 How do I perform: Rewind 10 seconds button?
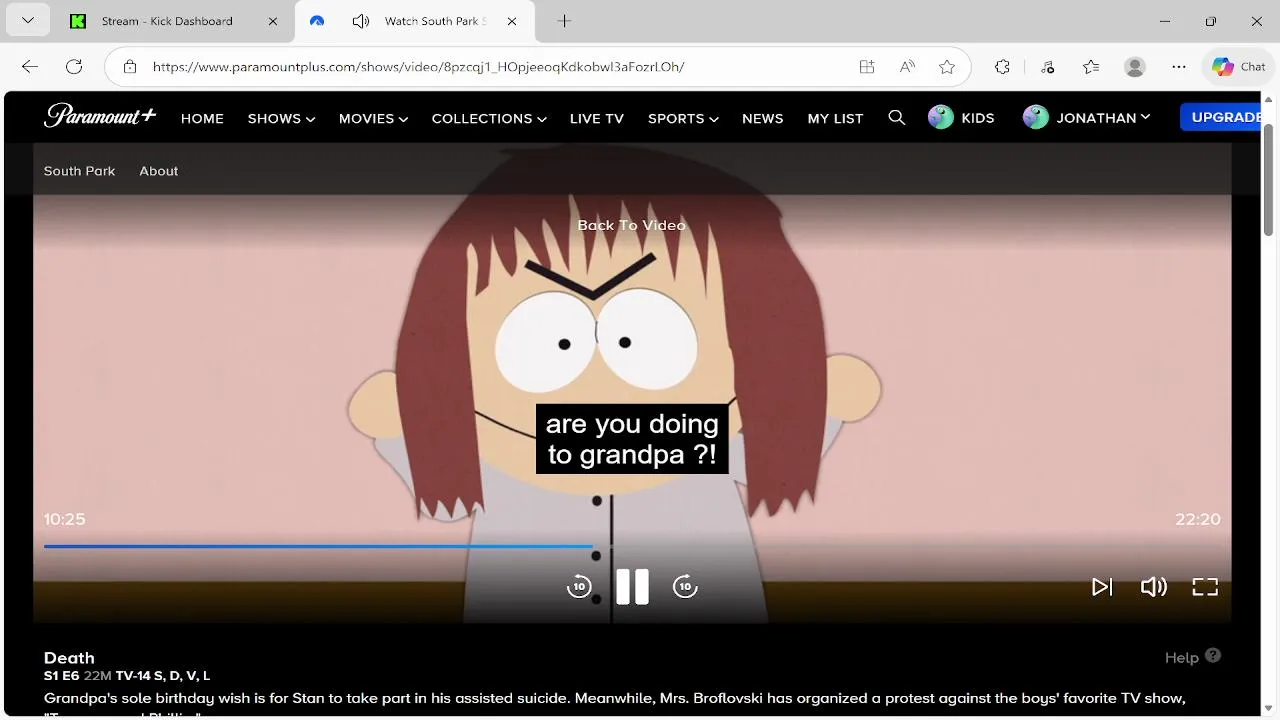point(579,587)
